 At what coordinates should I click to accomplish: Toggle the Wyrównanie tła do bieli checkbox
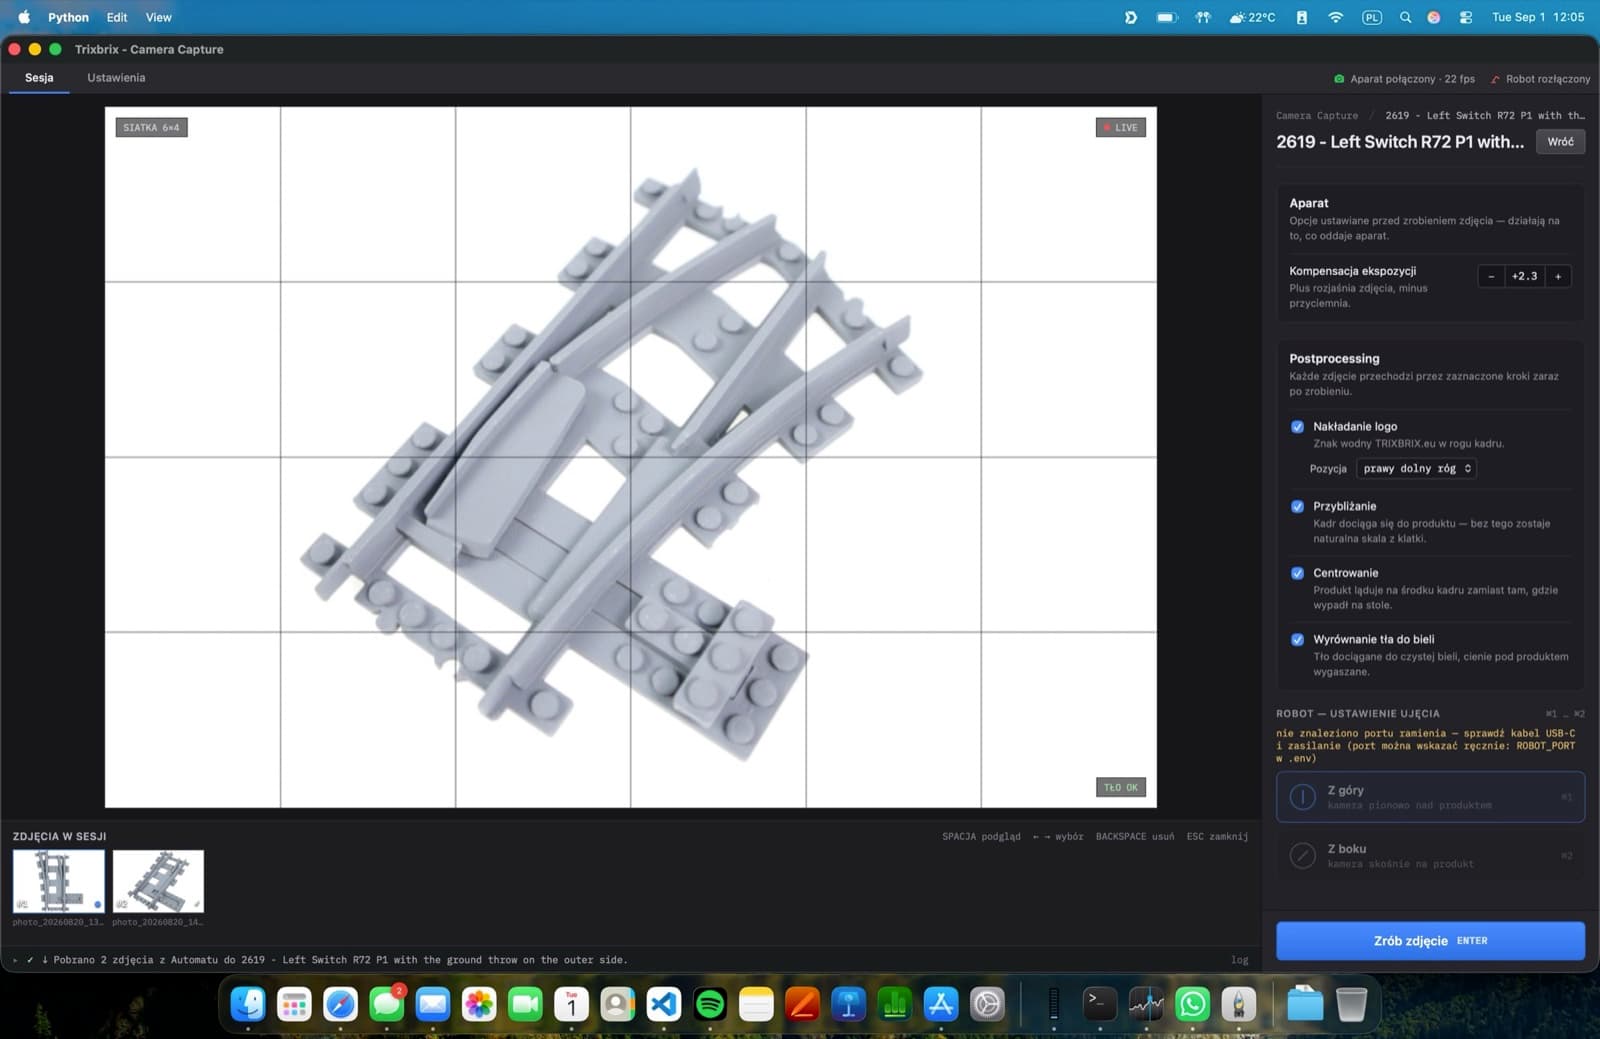[1297, 639]
